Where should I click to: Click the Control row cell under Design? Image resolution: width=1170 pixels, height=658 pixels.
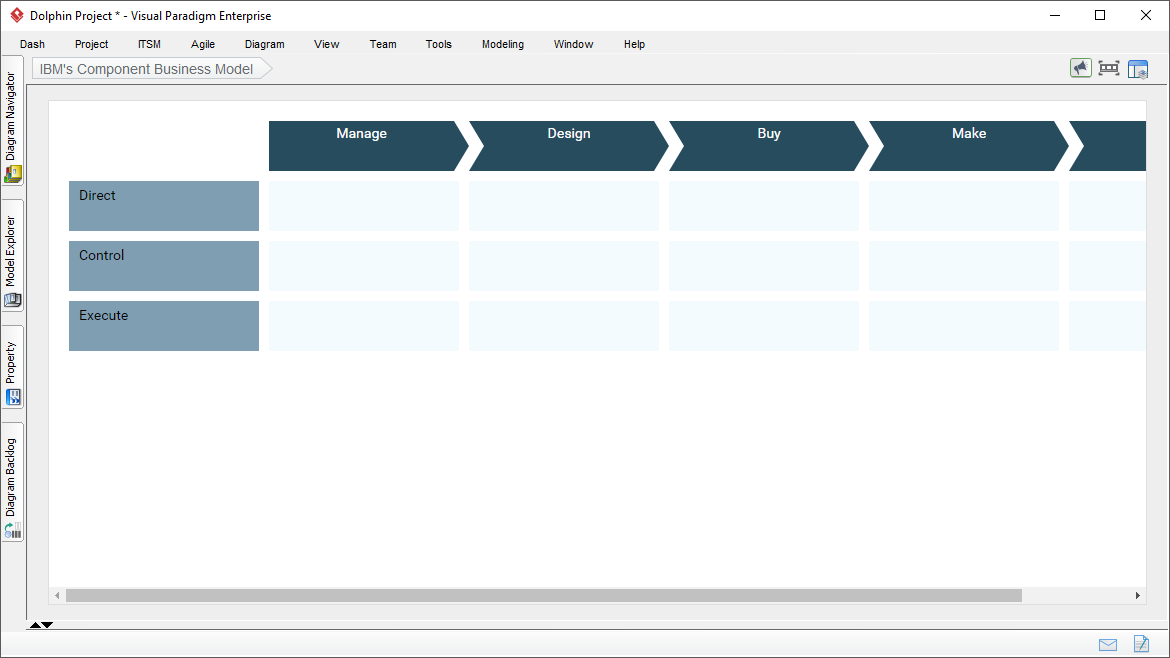point(563,266)
